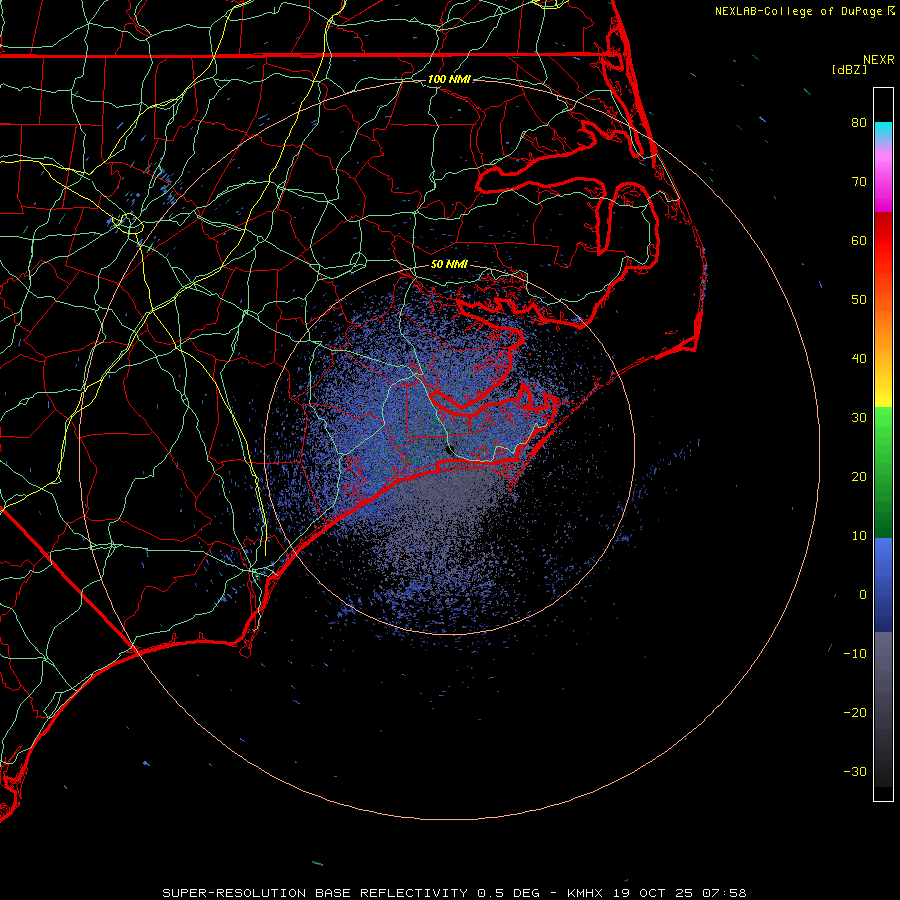Click the orange segment of the reflectivity color bar
900x900 pixels.
point(883,330)
